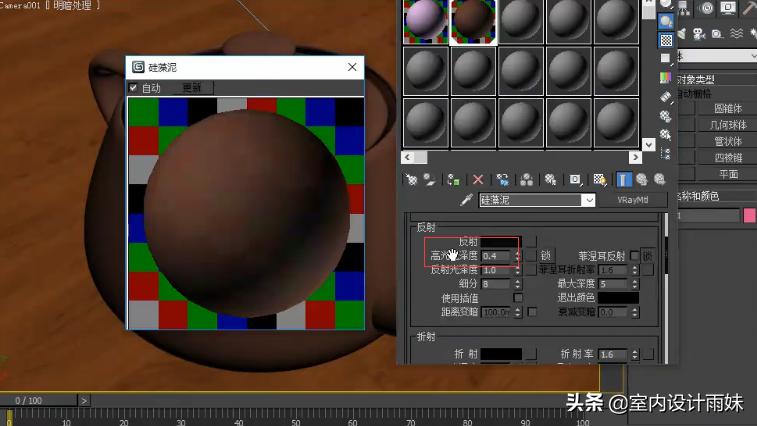Select the Cameras create category icon

pyautogui.click(x=699, y=33)
